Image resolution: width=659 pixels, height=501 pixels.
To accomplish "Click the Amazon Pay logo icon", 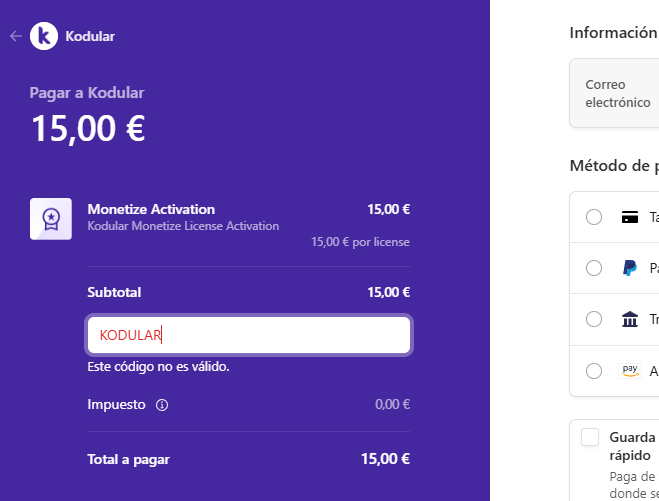I will [630, 370].
